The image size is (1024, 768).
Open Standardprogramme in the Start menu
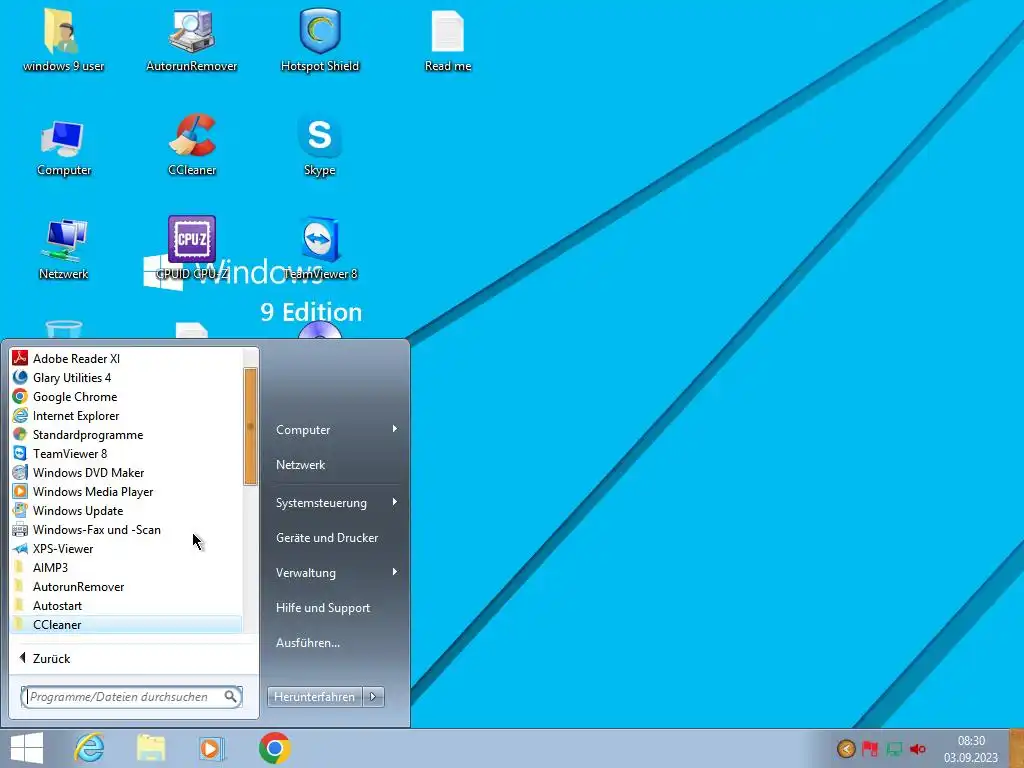(126, 434)
